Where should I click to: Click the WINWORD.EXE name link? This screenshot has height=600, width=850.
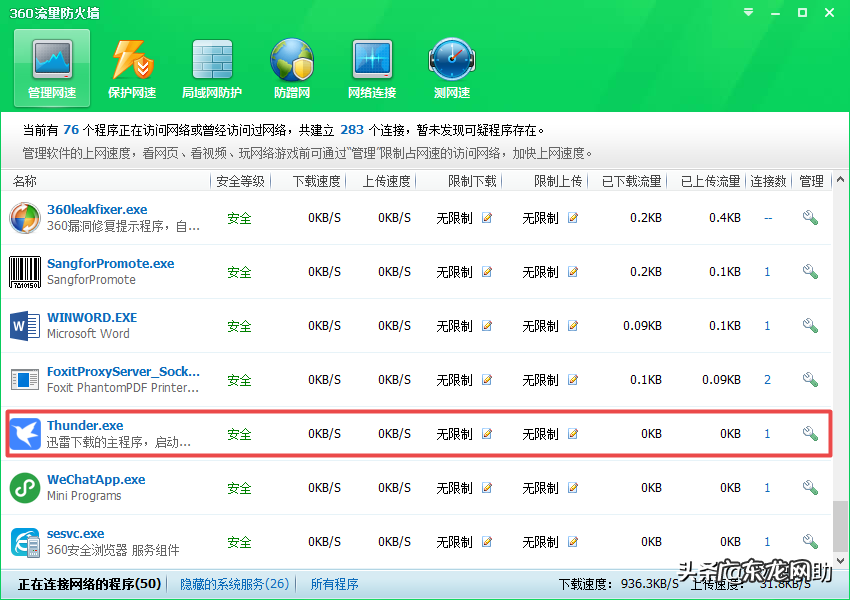click(x=92, y=317)
